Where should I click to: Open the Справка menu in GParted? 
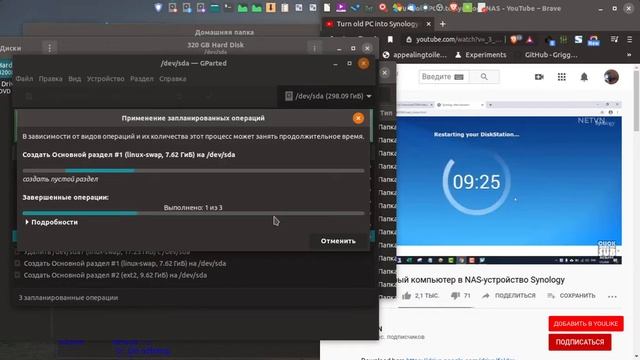pyautogui.click(x=173, y=79)
